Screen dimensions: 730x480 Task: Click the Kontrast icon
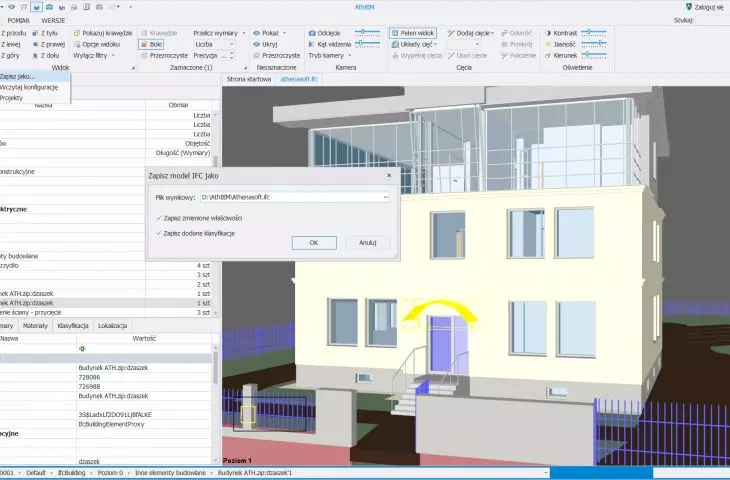[548, 33]
